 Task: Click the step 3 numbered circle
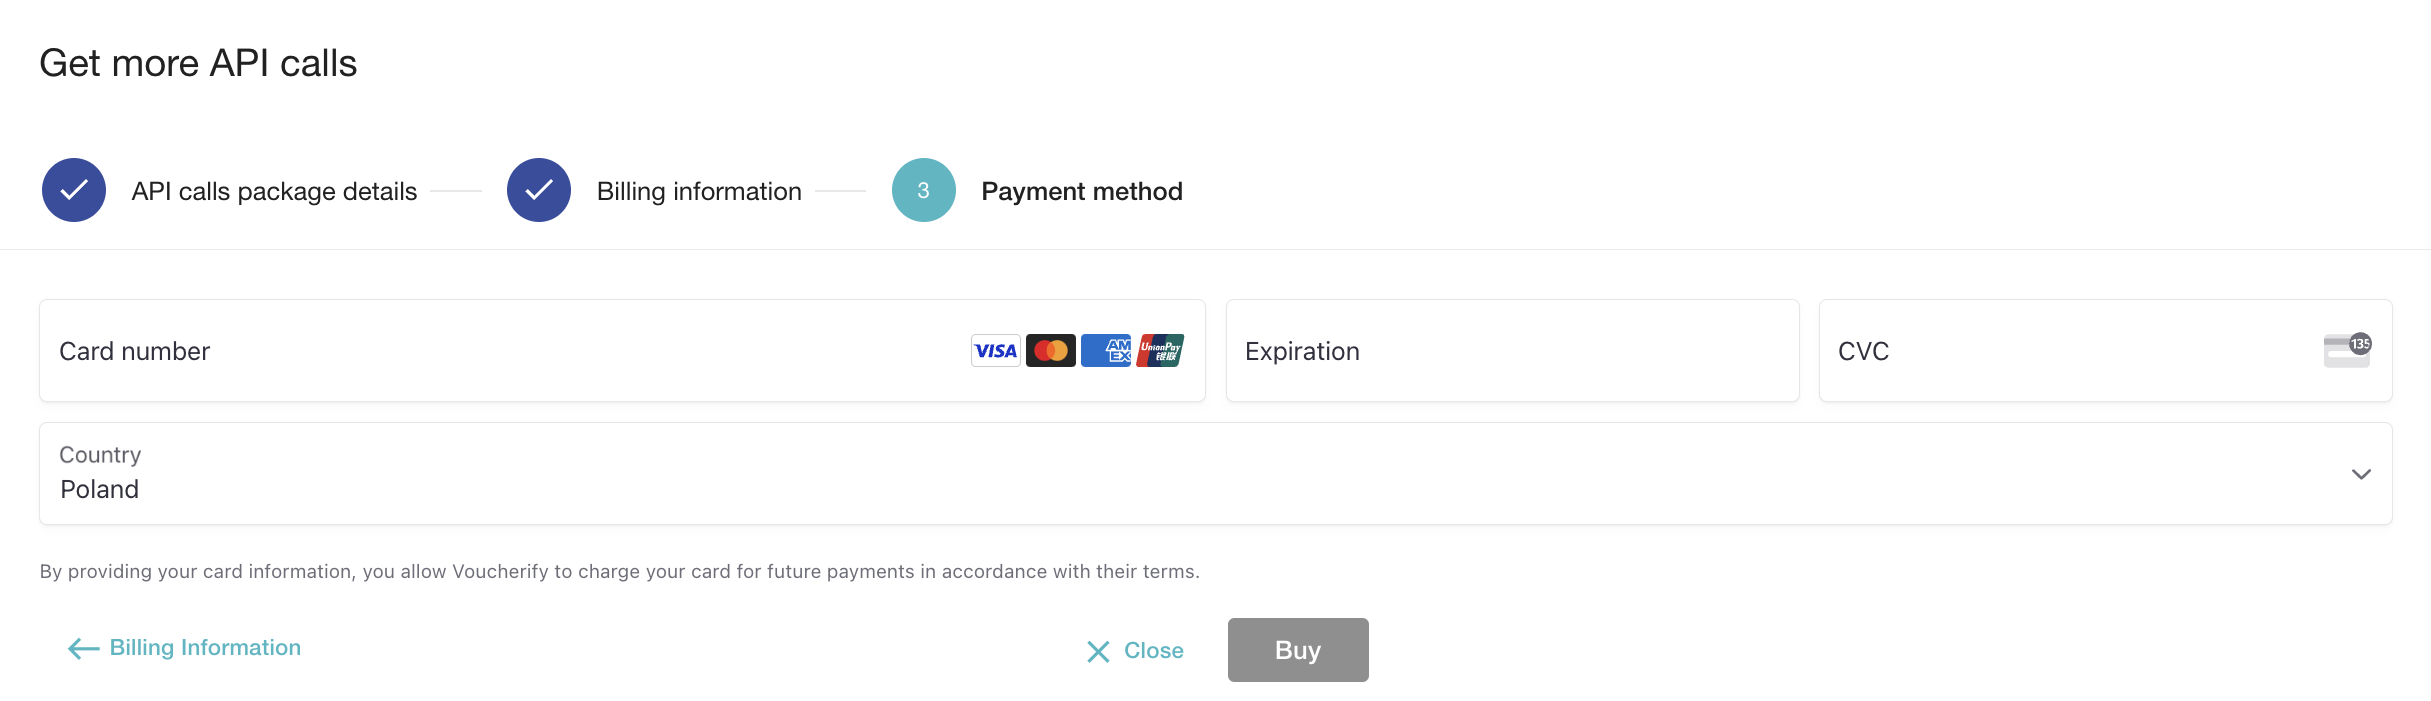click(923, 189)
